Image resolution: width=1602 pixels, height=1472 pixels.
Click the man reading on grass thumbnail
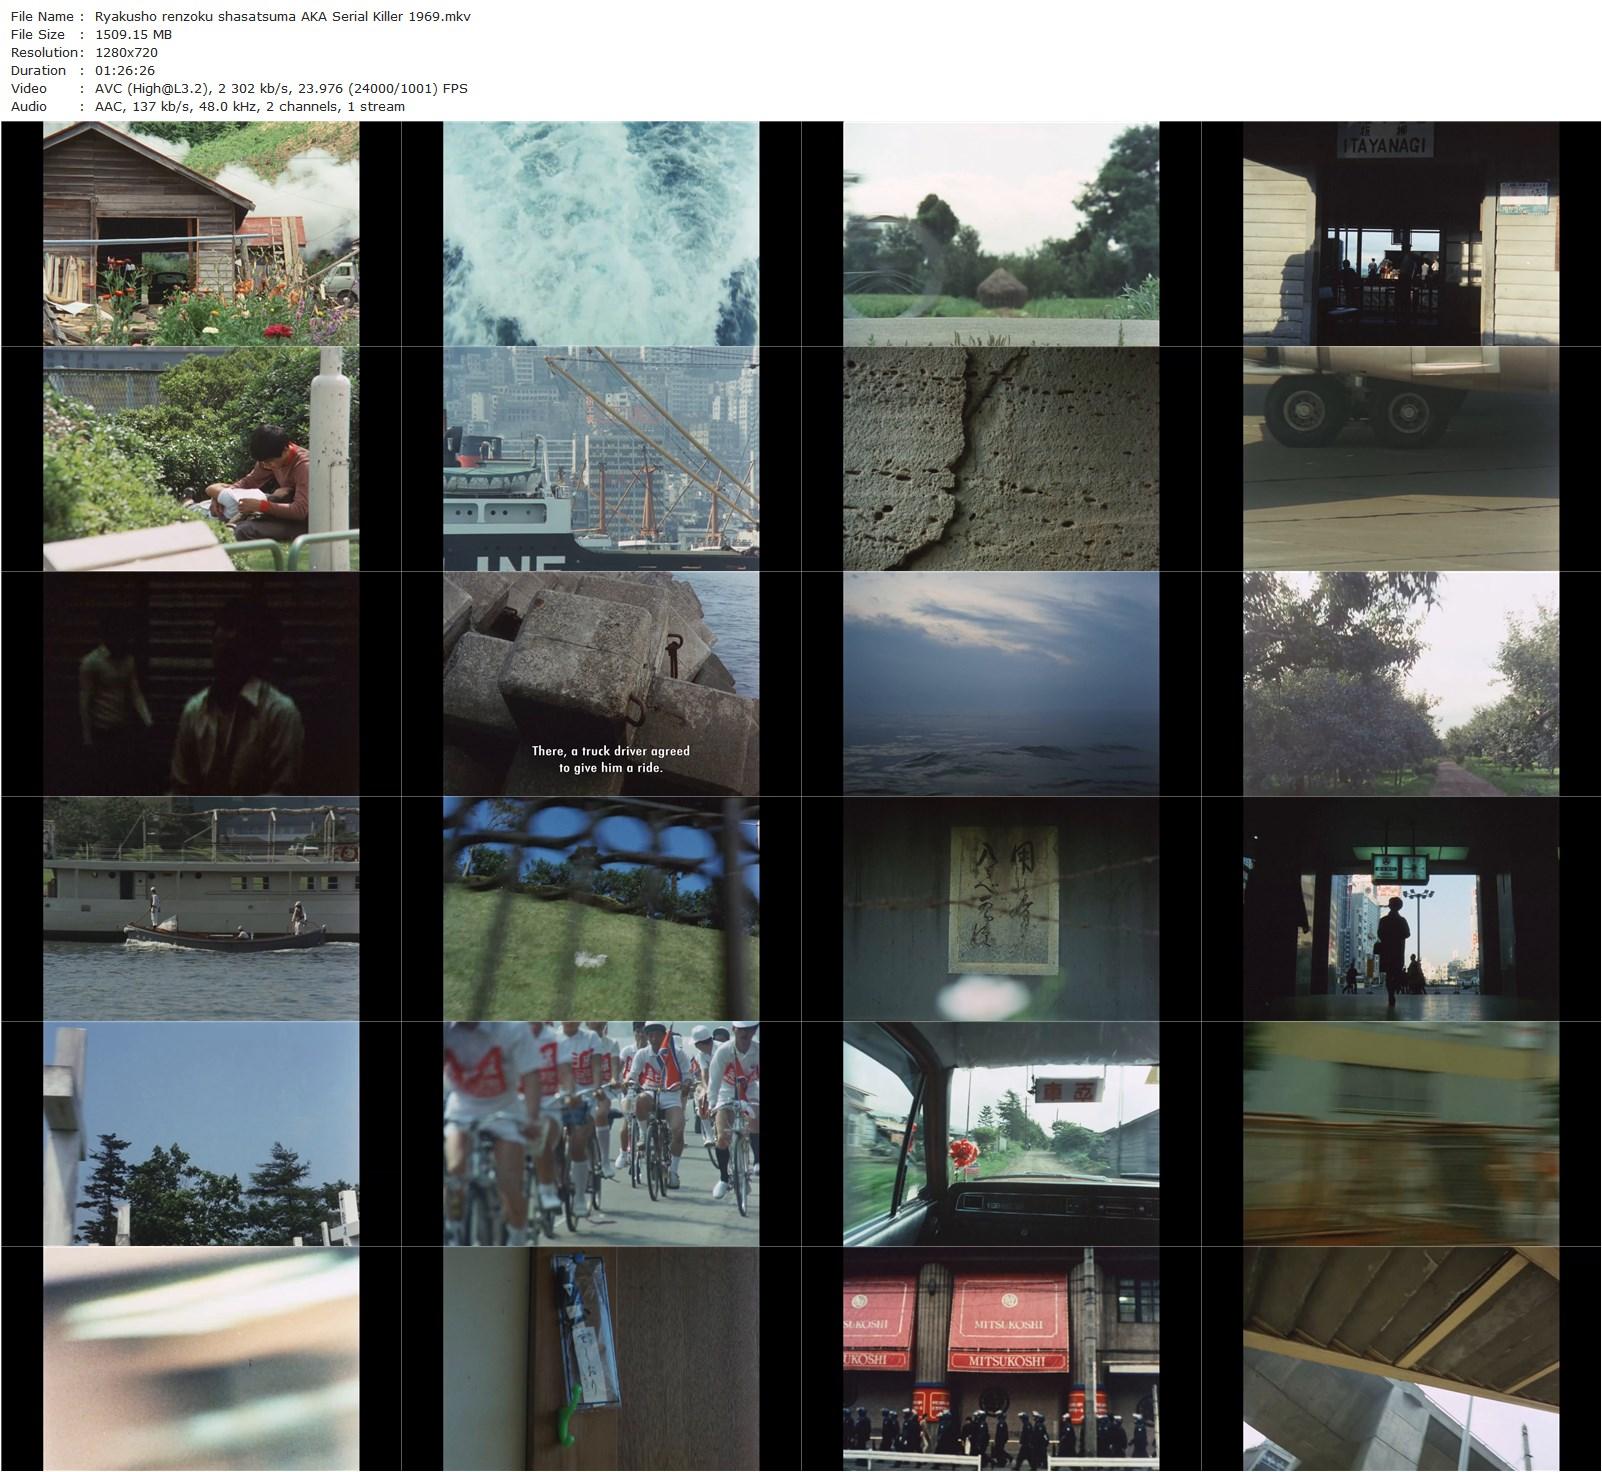pyautogui.click(x=201, y=459)
